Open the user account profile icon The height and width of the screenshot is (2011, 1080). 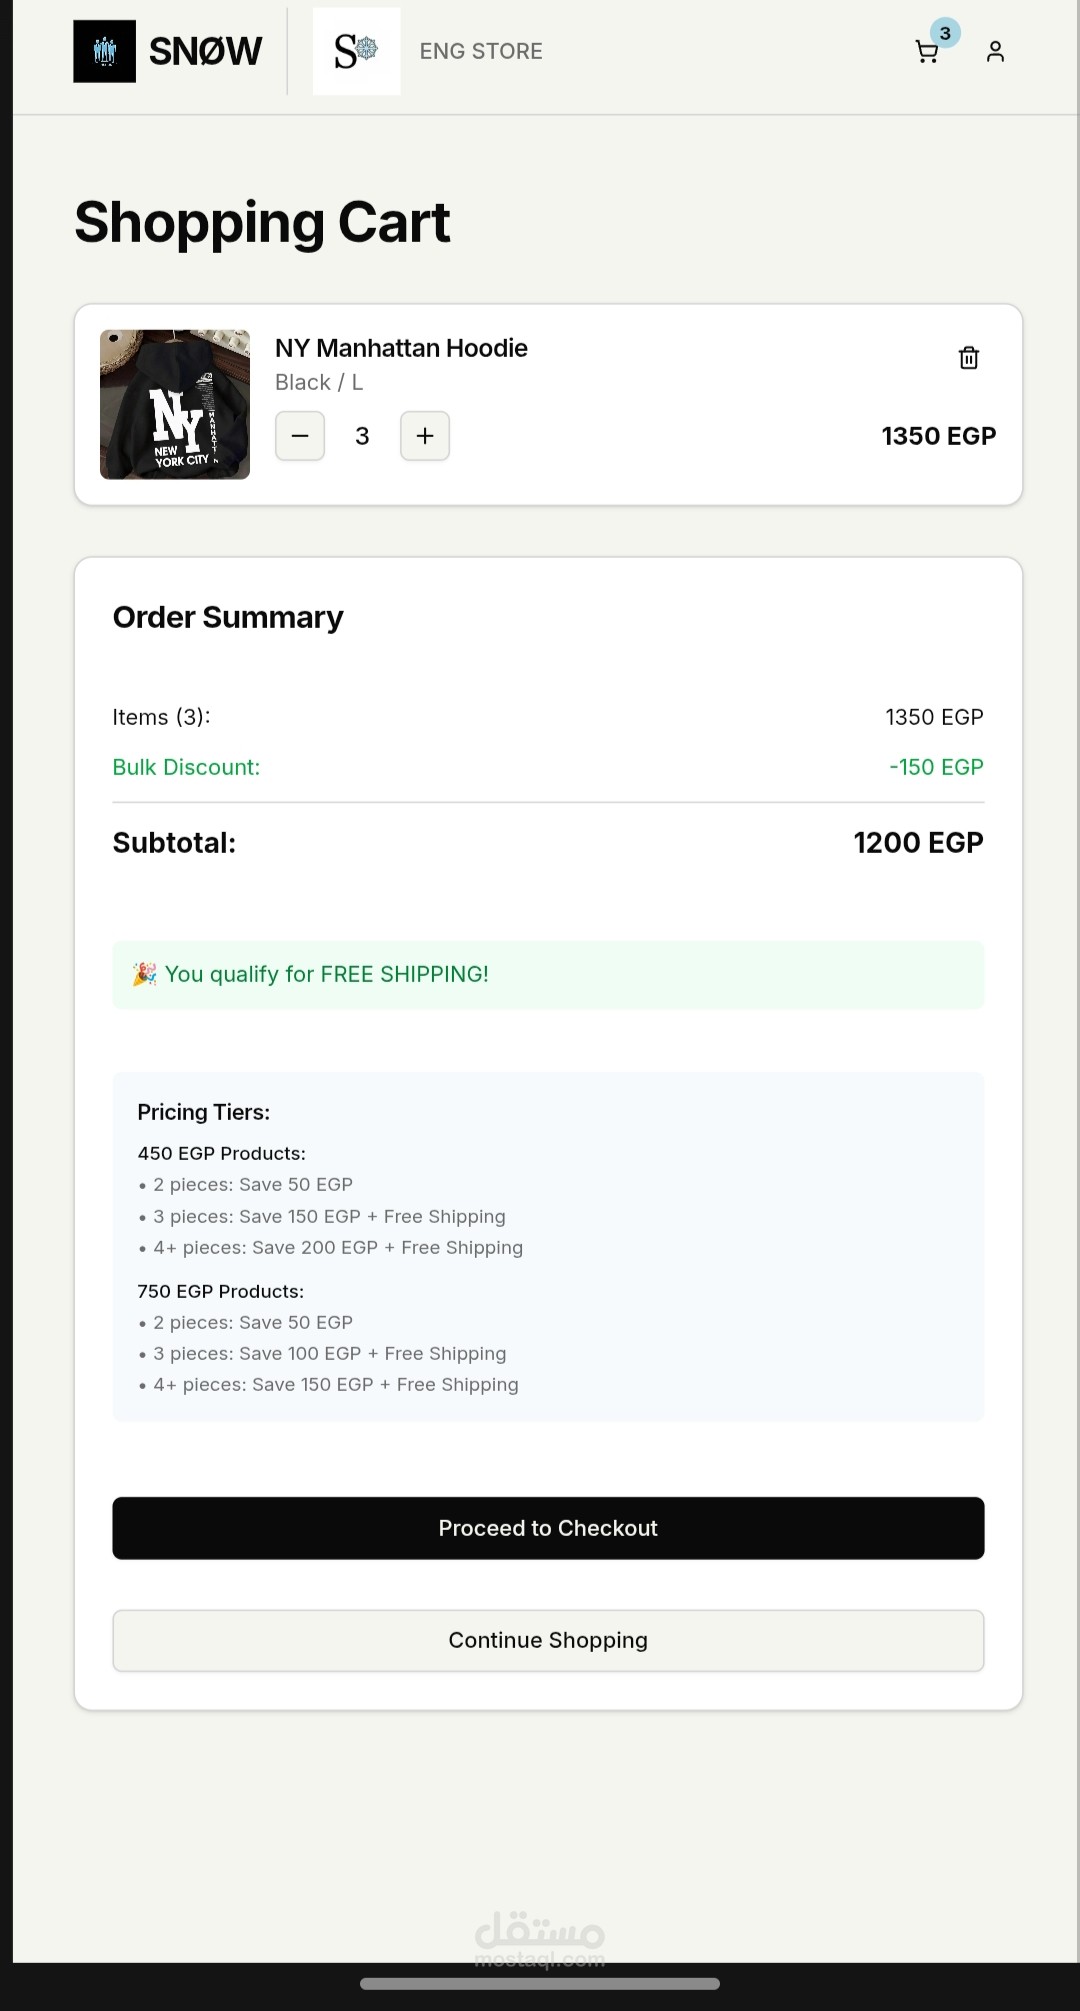(995, 52)
